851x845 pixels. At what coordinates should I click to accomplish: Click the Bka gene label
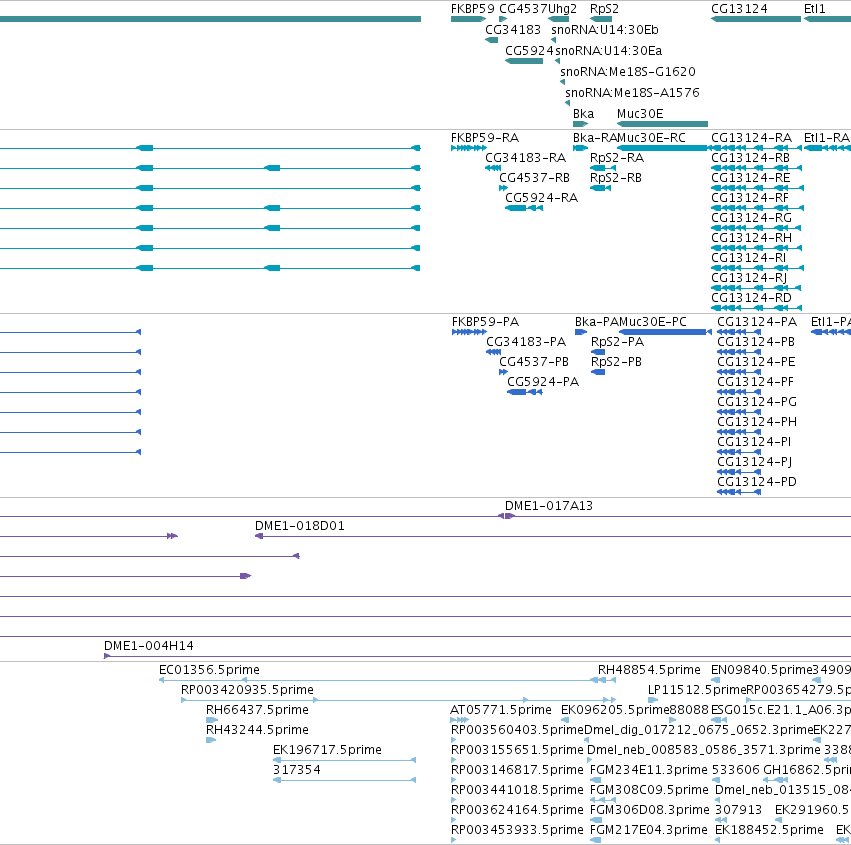pos(583,113)
